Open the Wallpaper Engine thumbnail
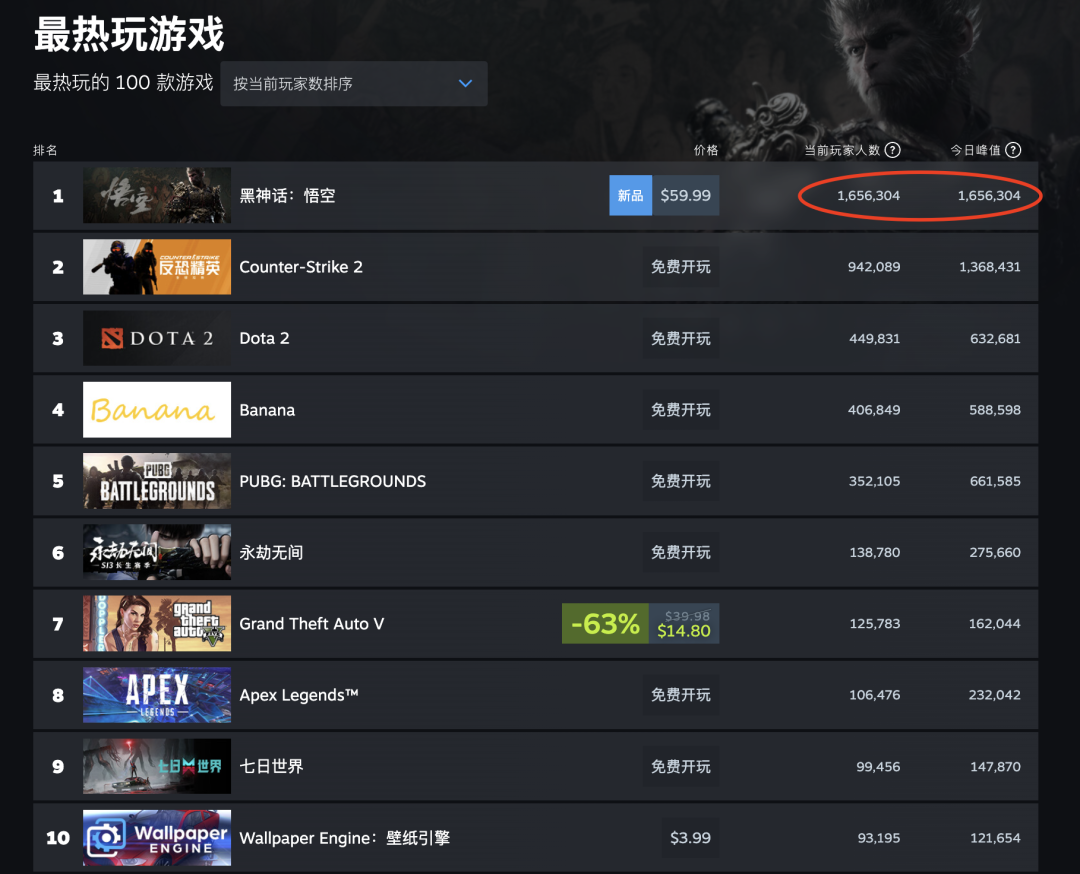Image resolution: width=1080 pixels, height=874 pixels. point(157,837)
